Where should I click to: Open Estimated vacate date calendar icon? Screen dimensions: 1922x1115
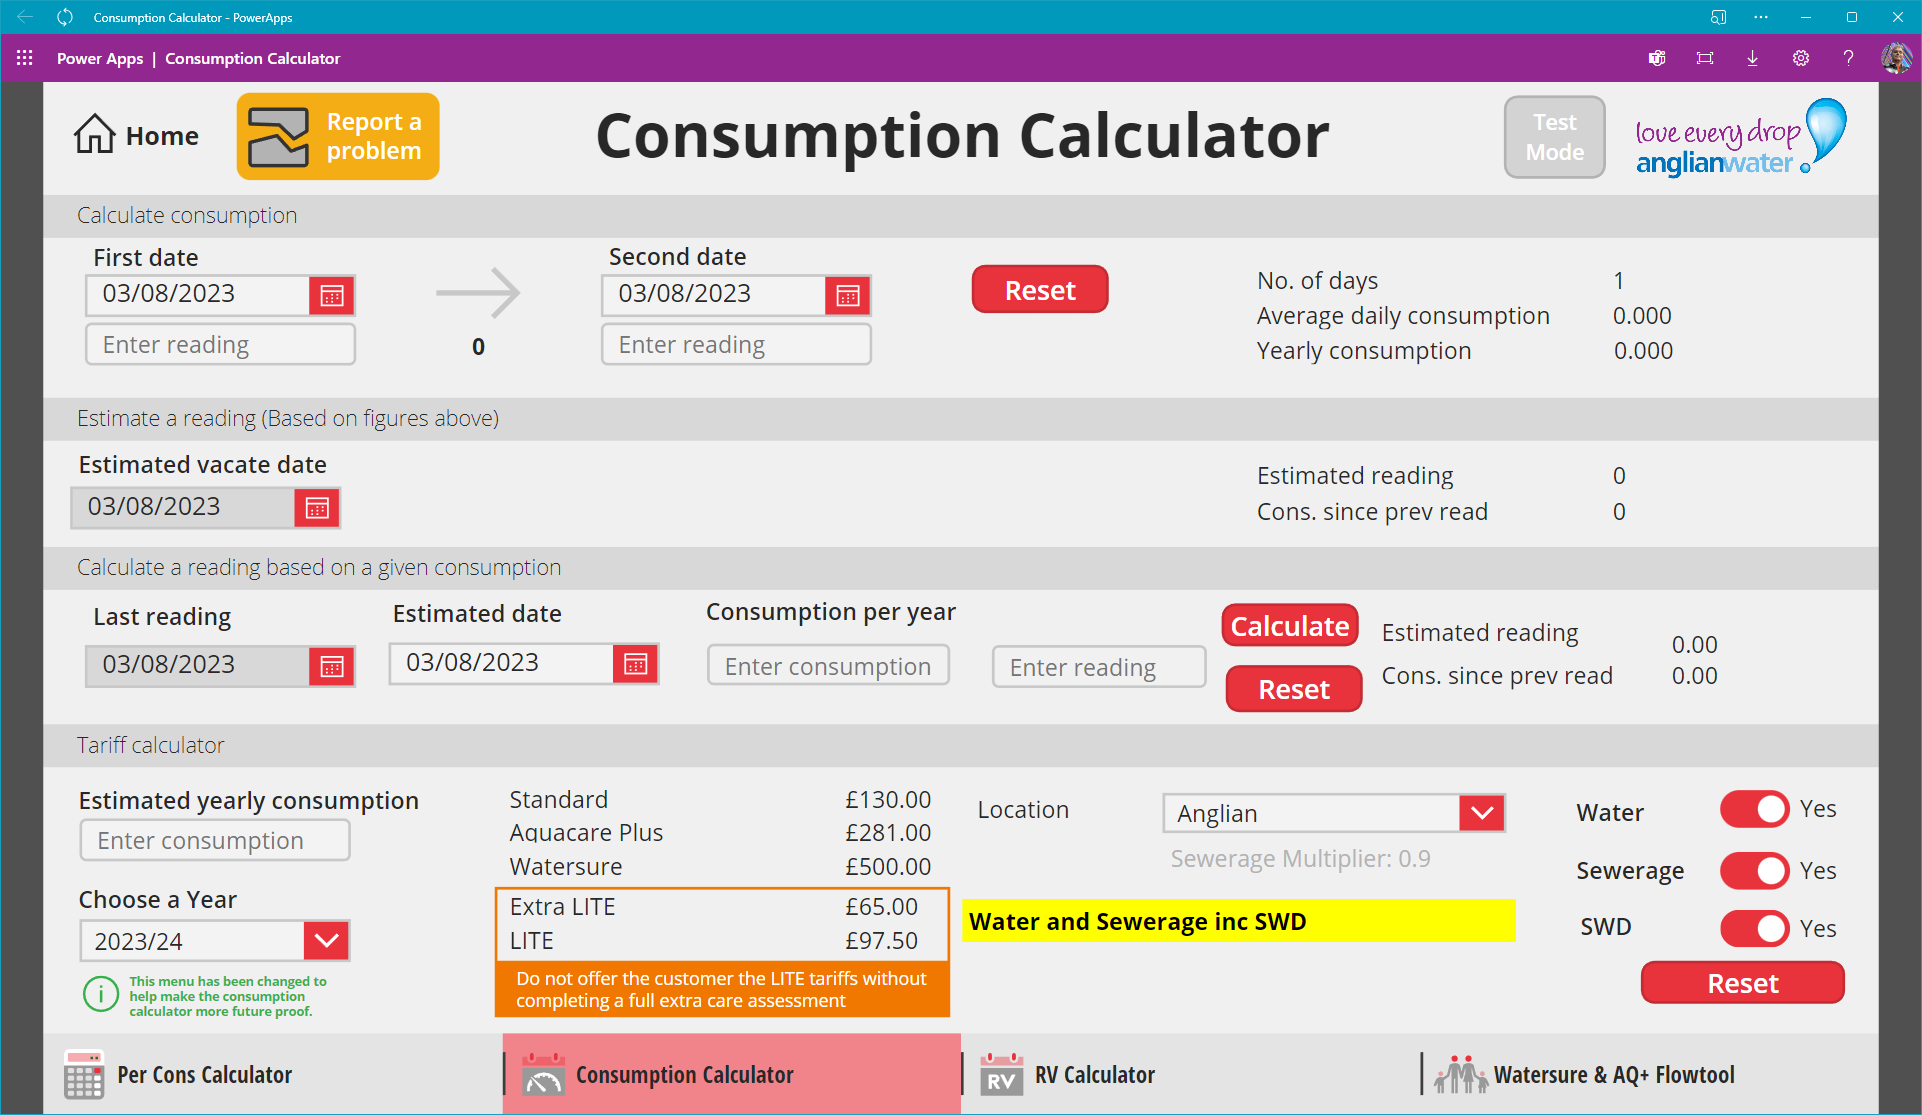click(317, 508)
